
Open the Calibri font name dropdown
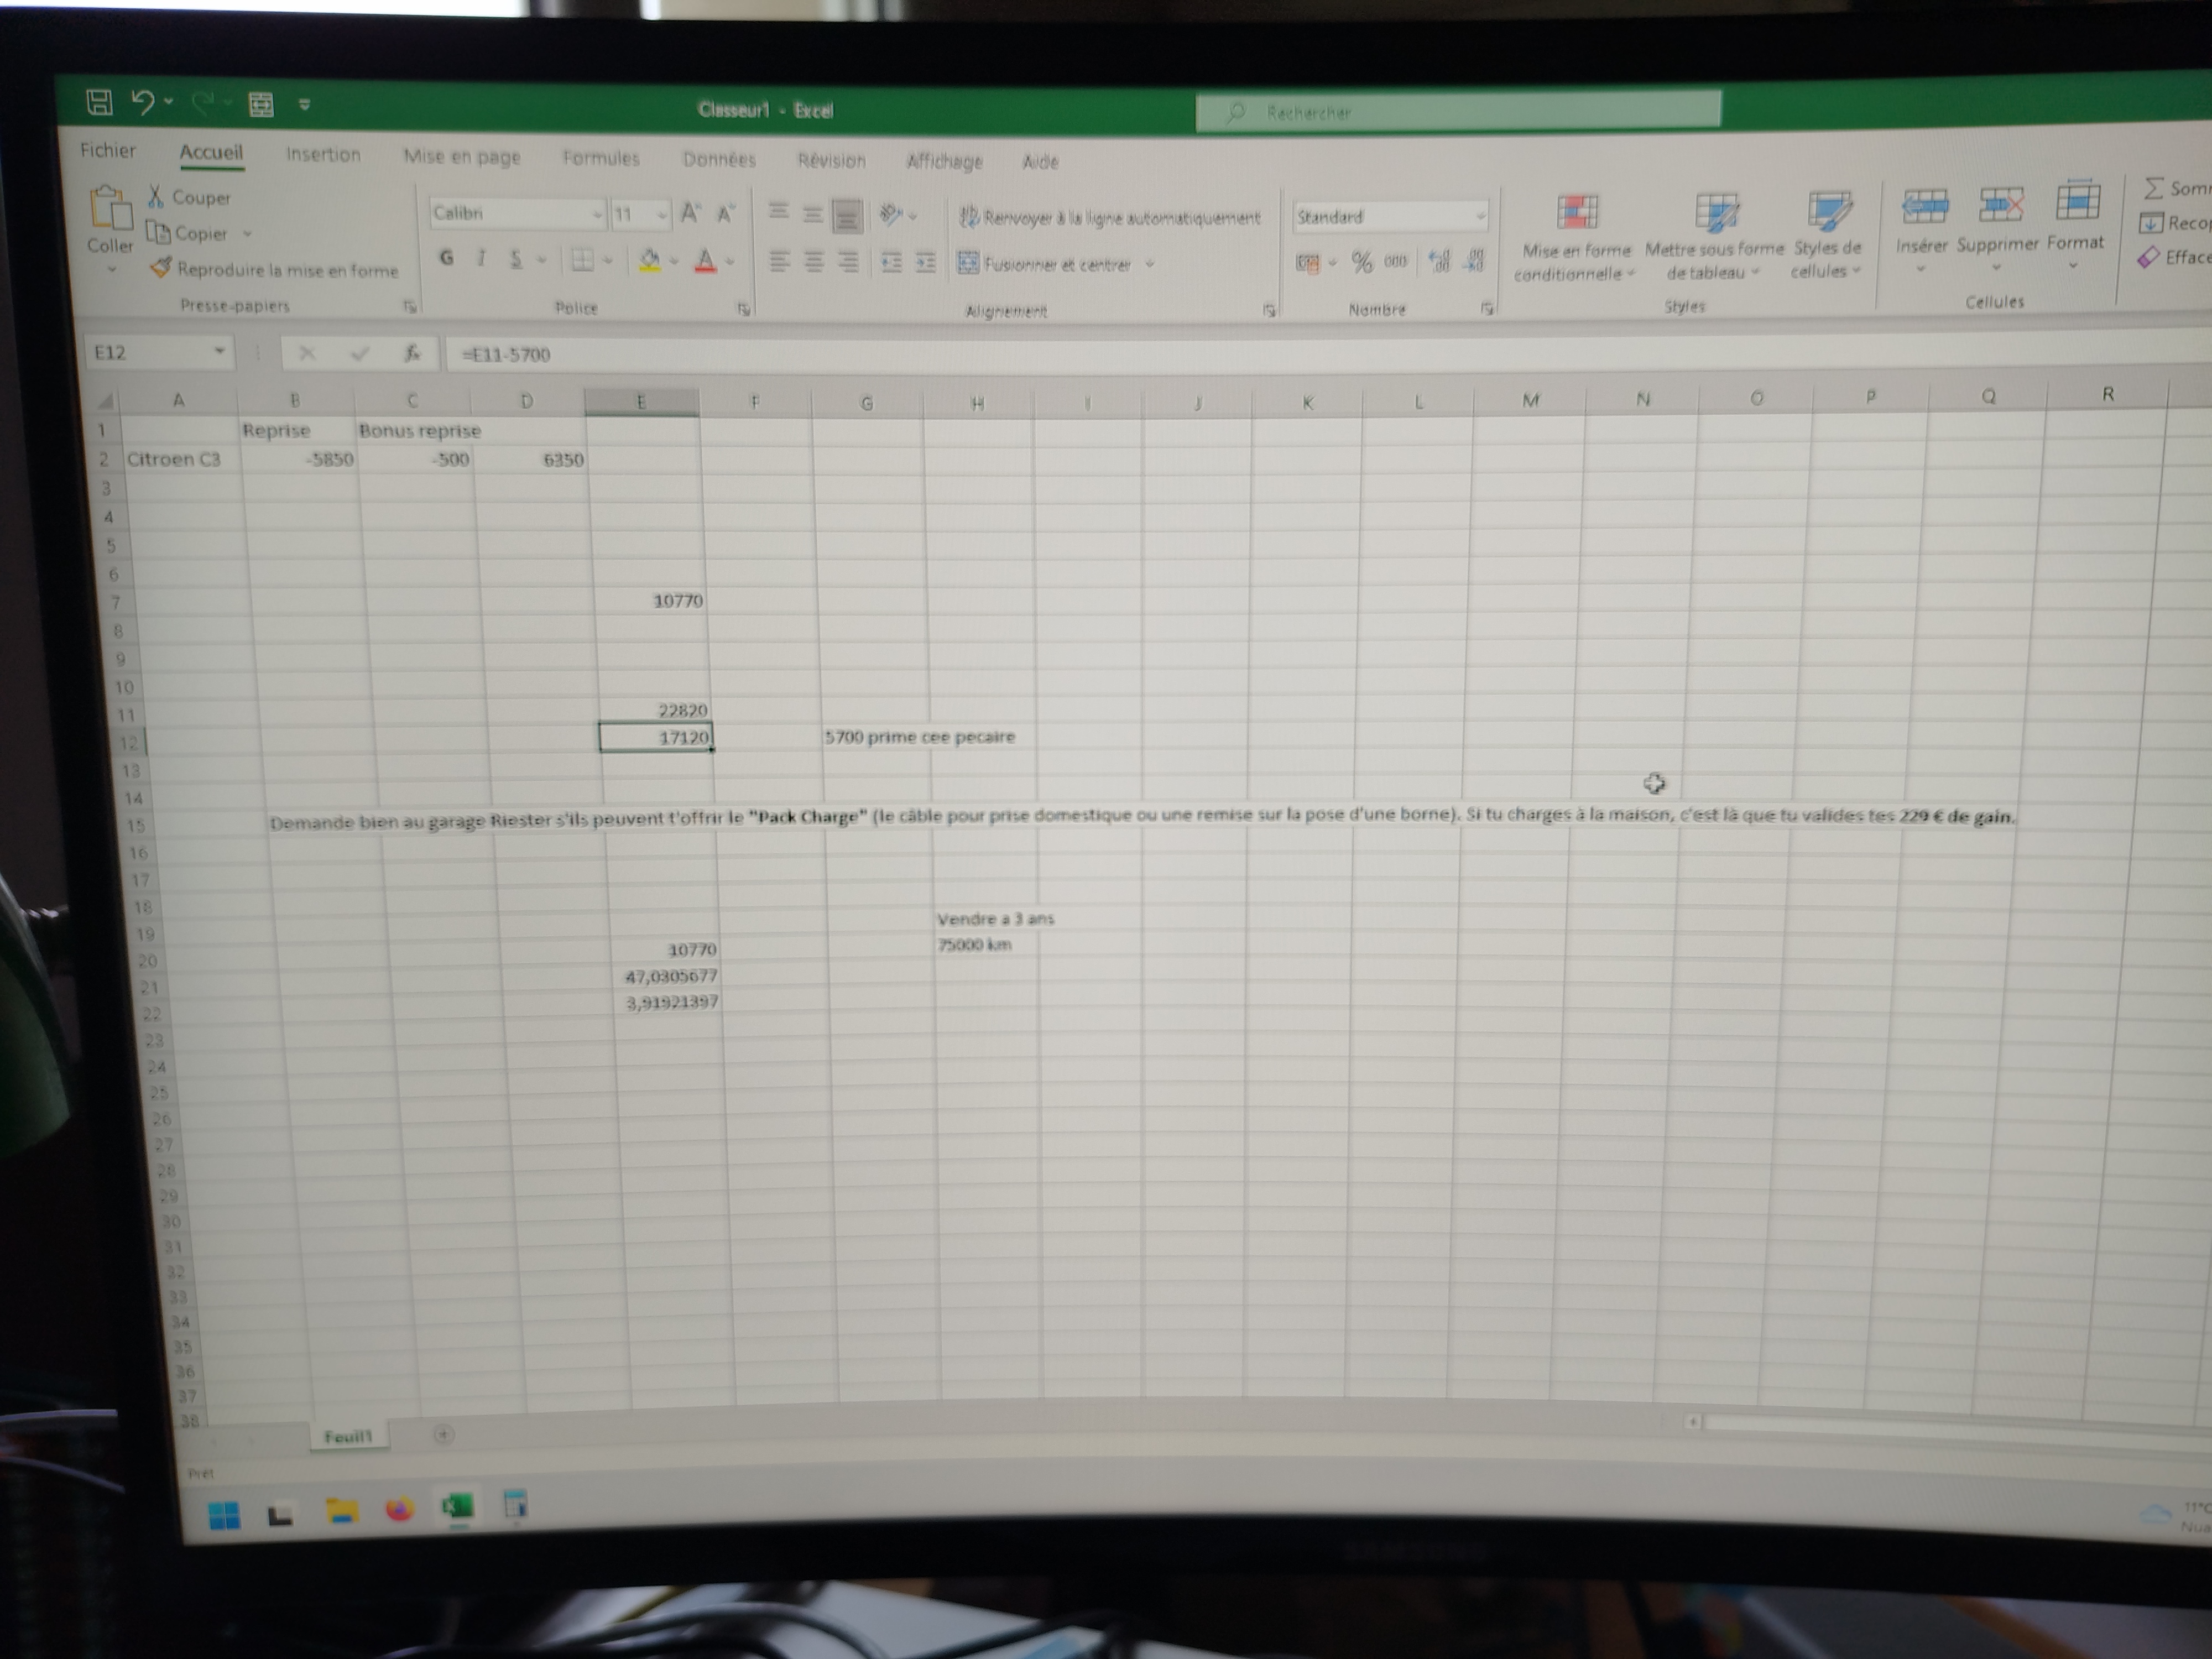point(597,214)
